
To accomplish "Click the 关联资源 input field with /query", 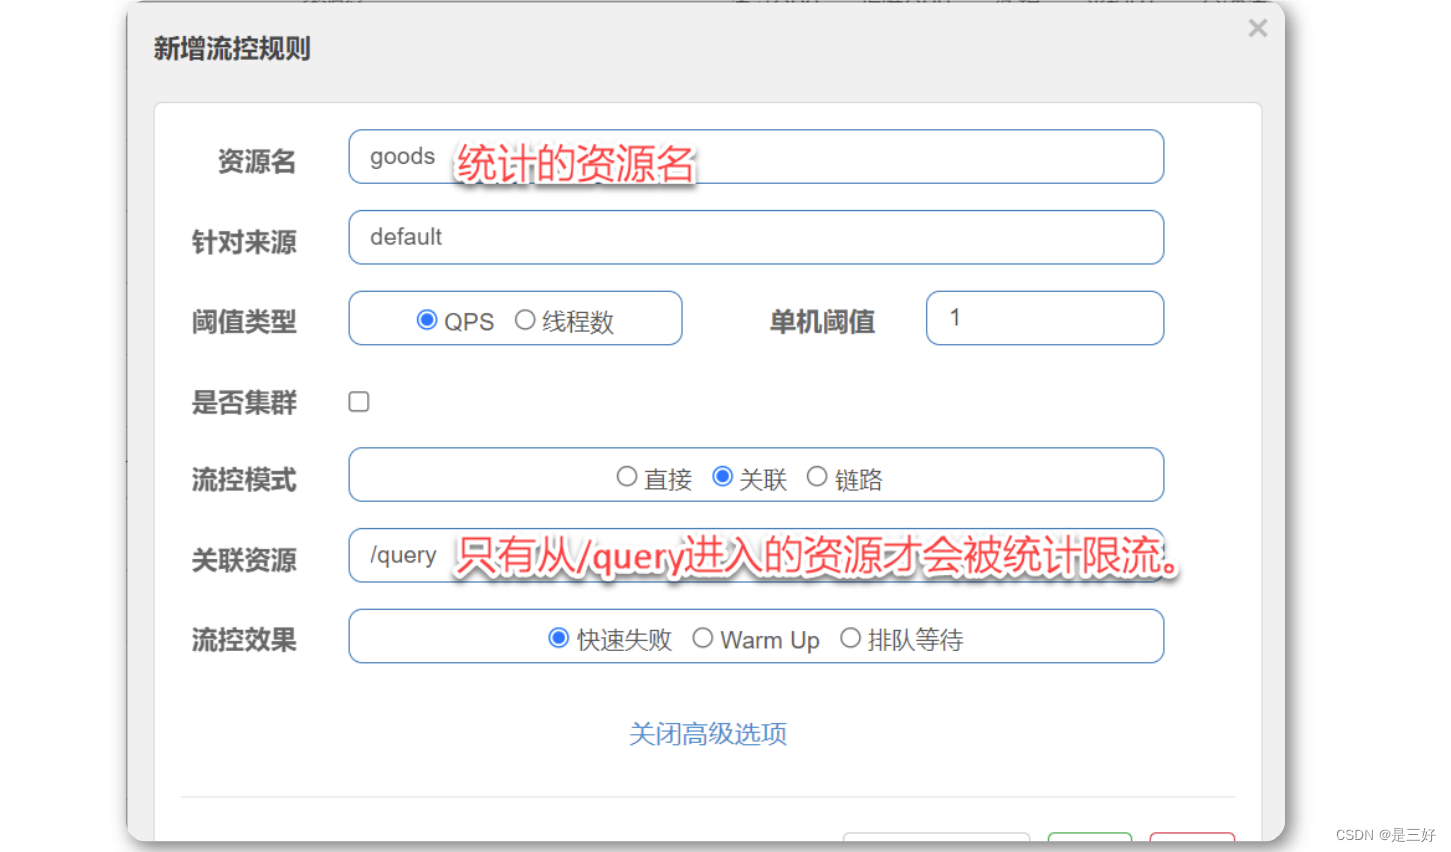I will 756,555.
